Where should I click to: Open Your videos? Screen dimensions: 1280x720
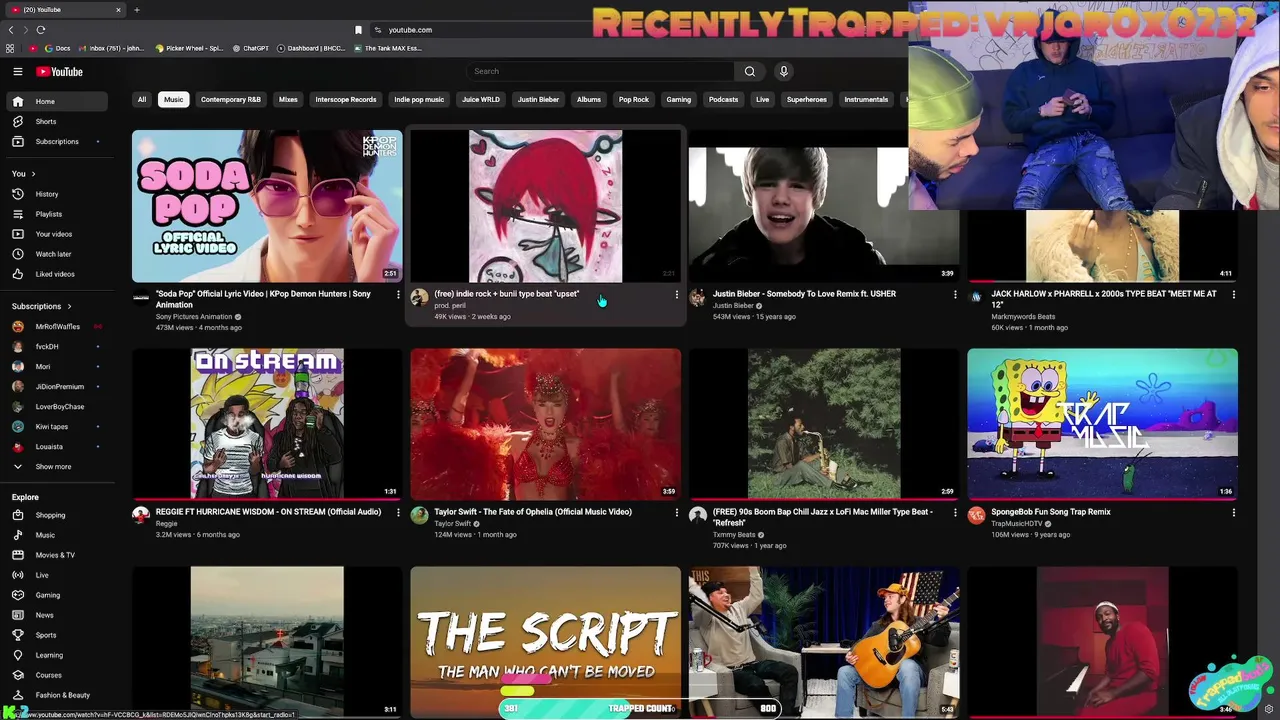pos(56,234)
